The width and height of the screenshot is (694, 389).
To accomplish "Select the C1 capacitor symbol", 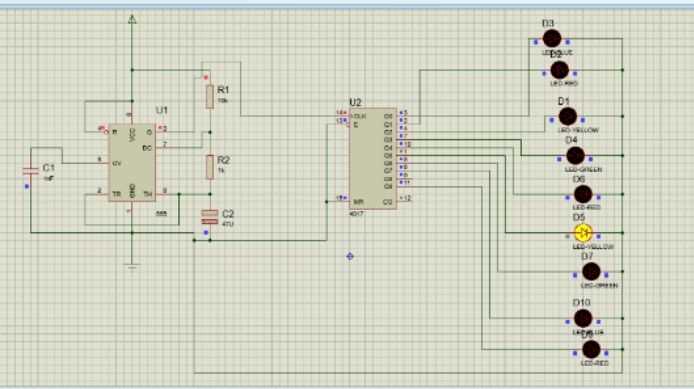I will [x=31, y=170].
